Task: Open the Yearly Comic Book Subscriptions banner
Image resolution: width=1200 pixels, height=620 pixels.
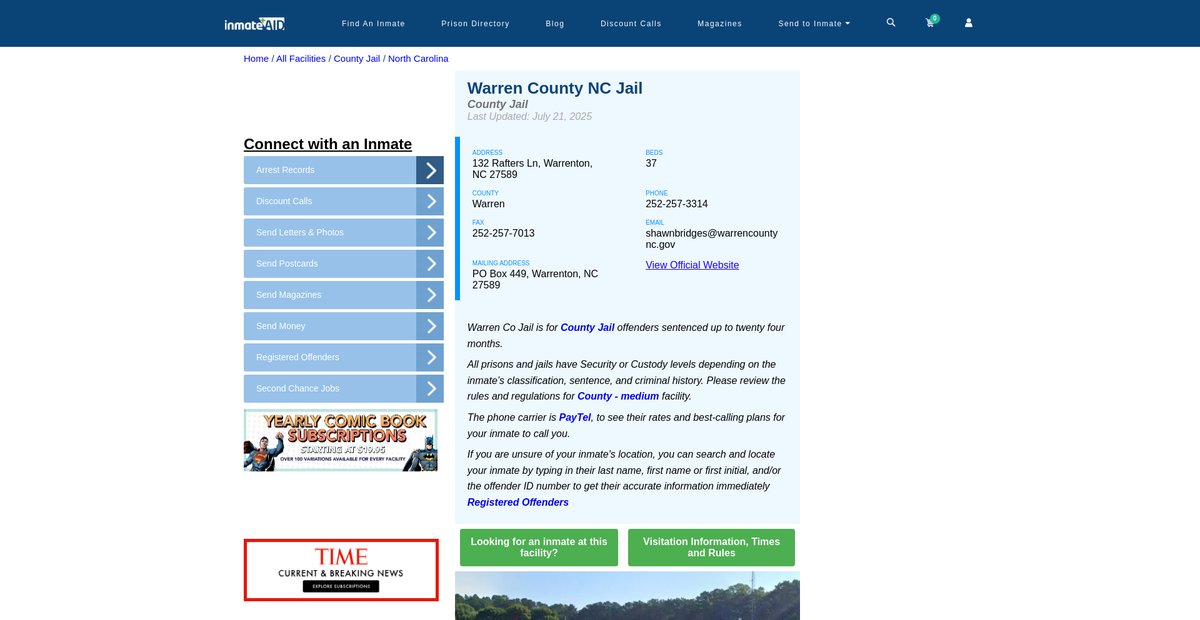Action: point(341,440)
